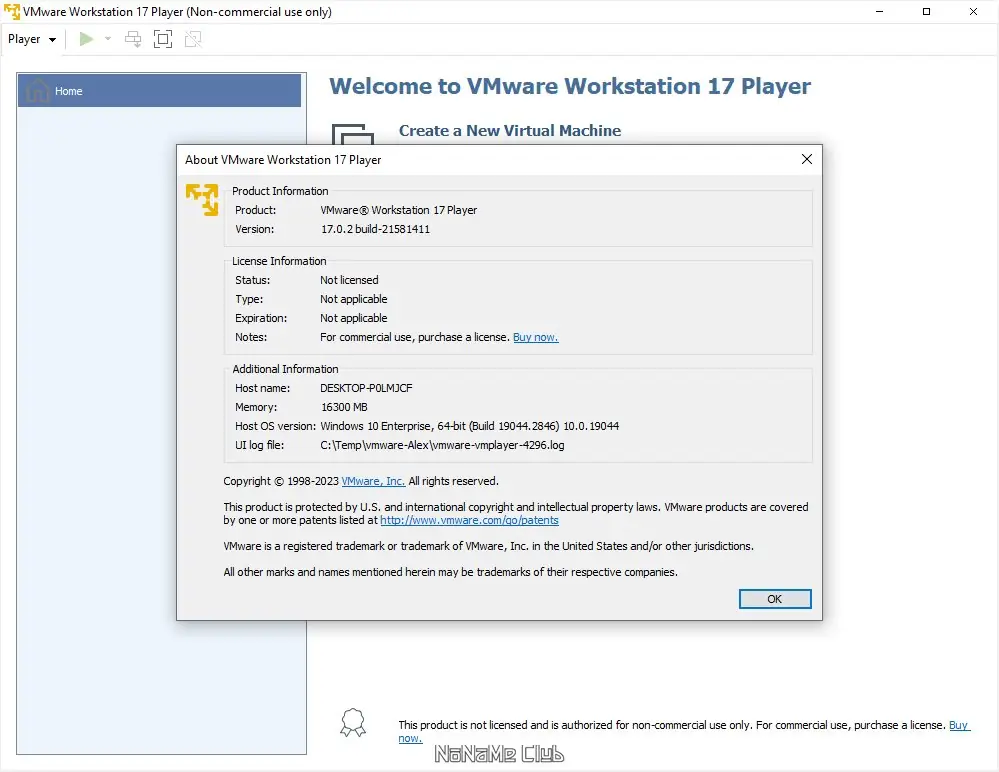This screenshot has height=772, width=999.
Task: Select host name DESKTOP-P0LMJCF
Action: tap(366, 388)
